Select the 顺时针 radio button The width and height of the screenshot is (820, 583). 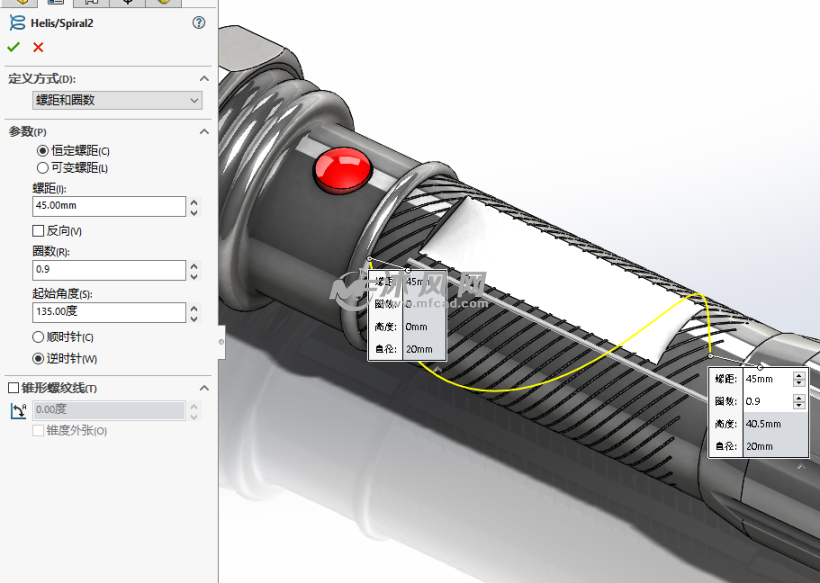[x=38, y=337]
